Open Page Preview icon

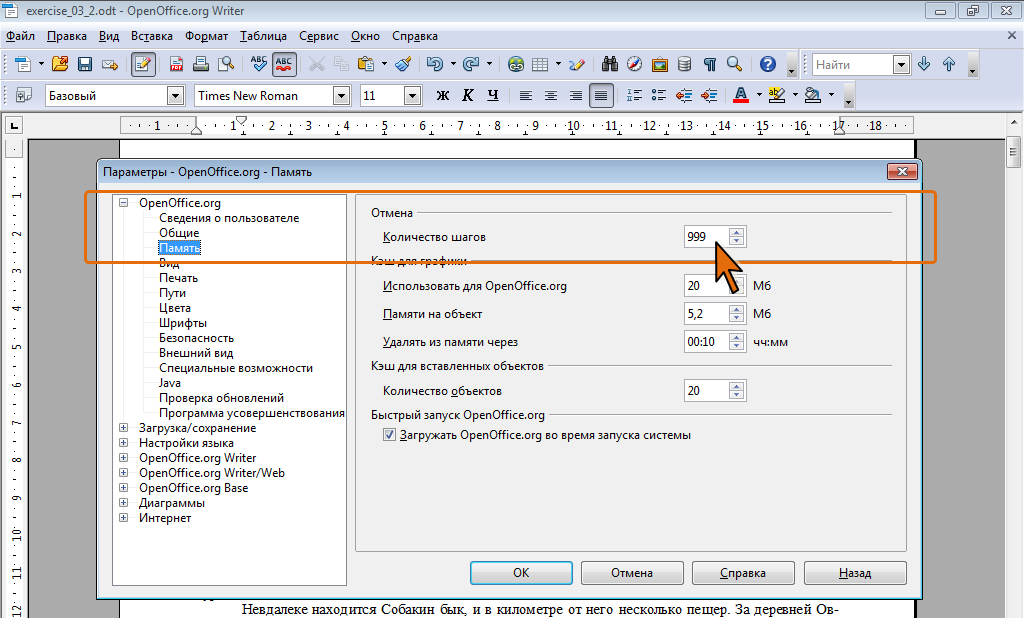pos(226,64)
